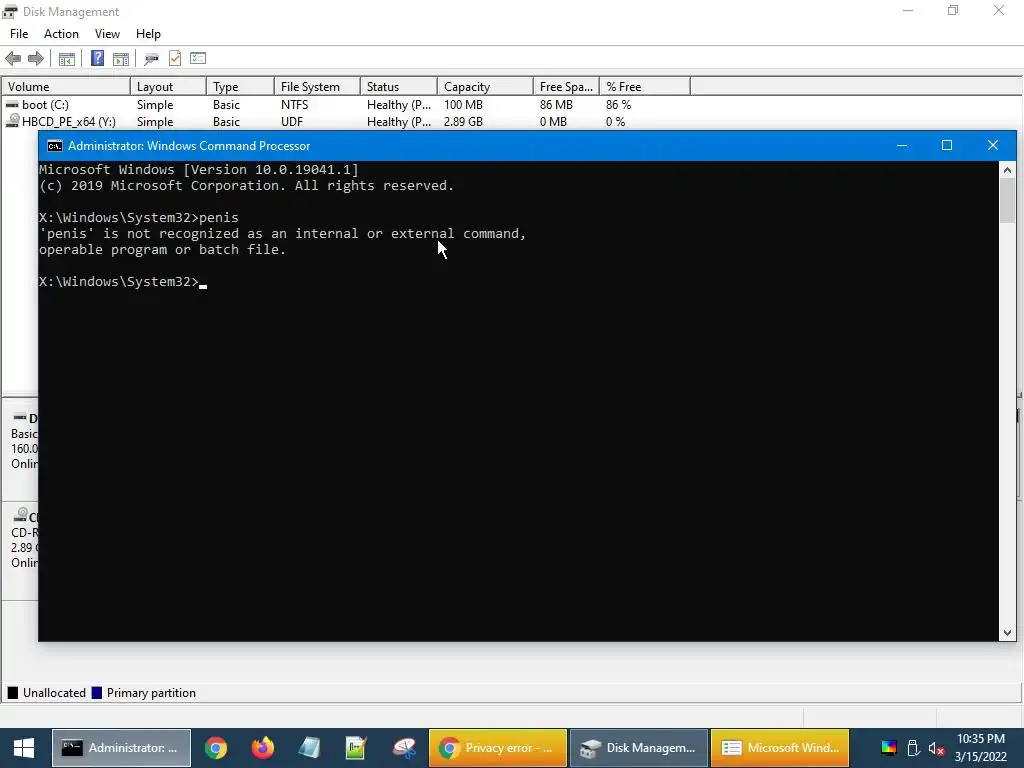This screenshot has width=1024, height=768.
Task: Toggle the action pane toolbar icon
Action: coord(121,59)
